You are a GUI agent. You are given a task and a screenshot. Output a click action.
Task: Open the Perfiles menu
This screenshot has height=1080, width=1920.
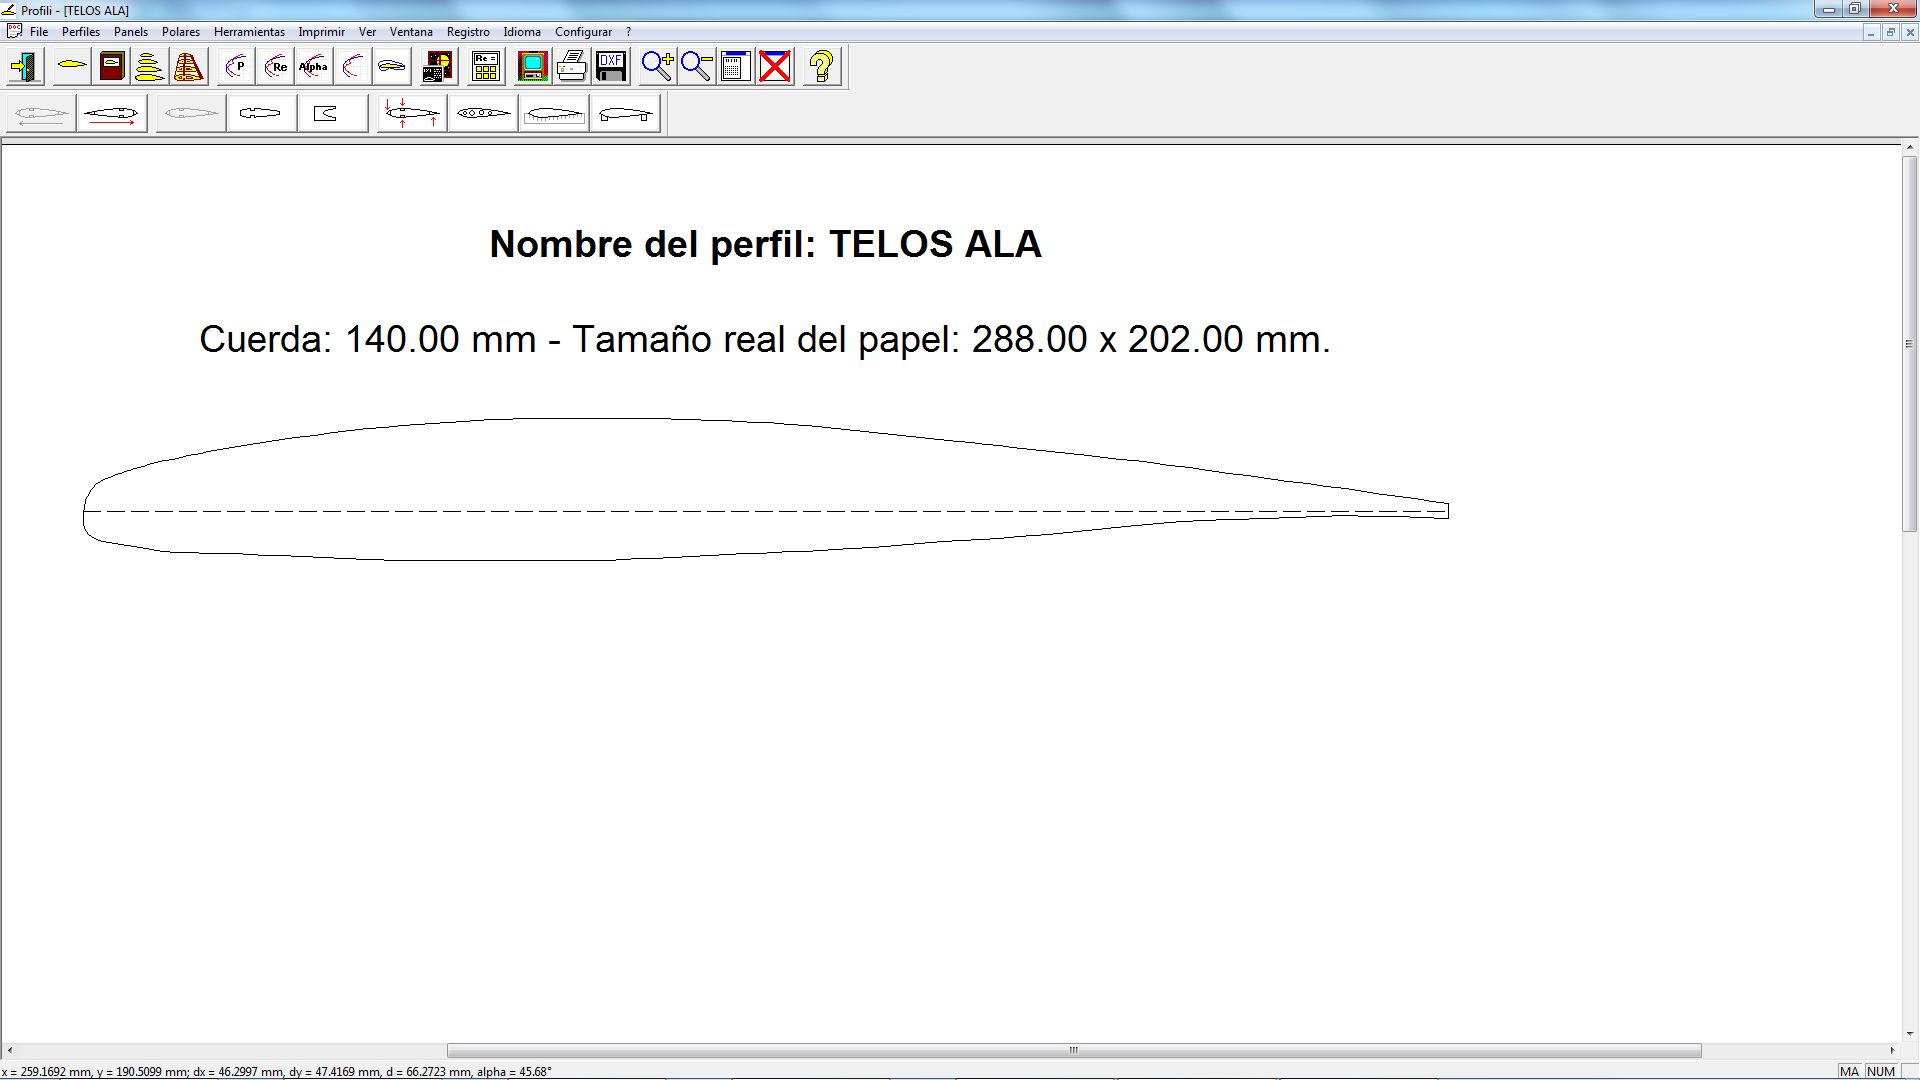tap(80, 32)
